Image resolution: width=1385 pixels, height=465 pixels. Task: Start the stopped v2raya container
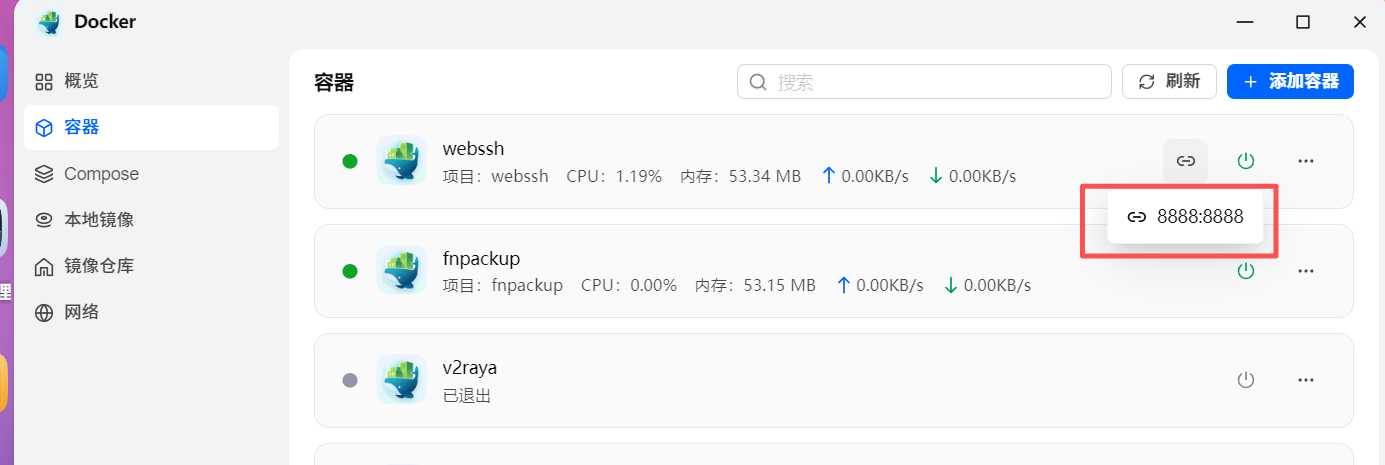point(1245,380)
